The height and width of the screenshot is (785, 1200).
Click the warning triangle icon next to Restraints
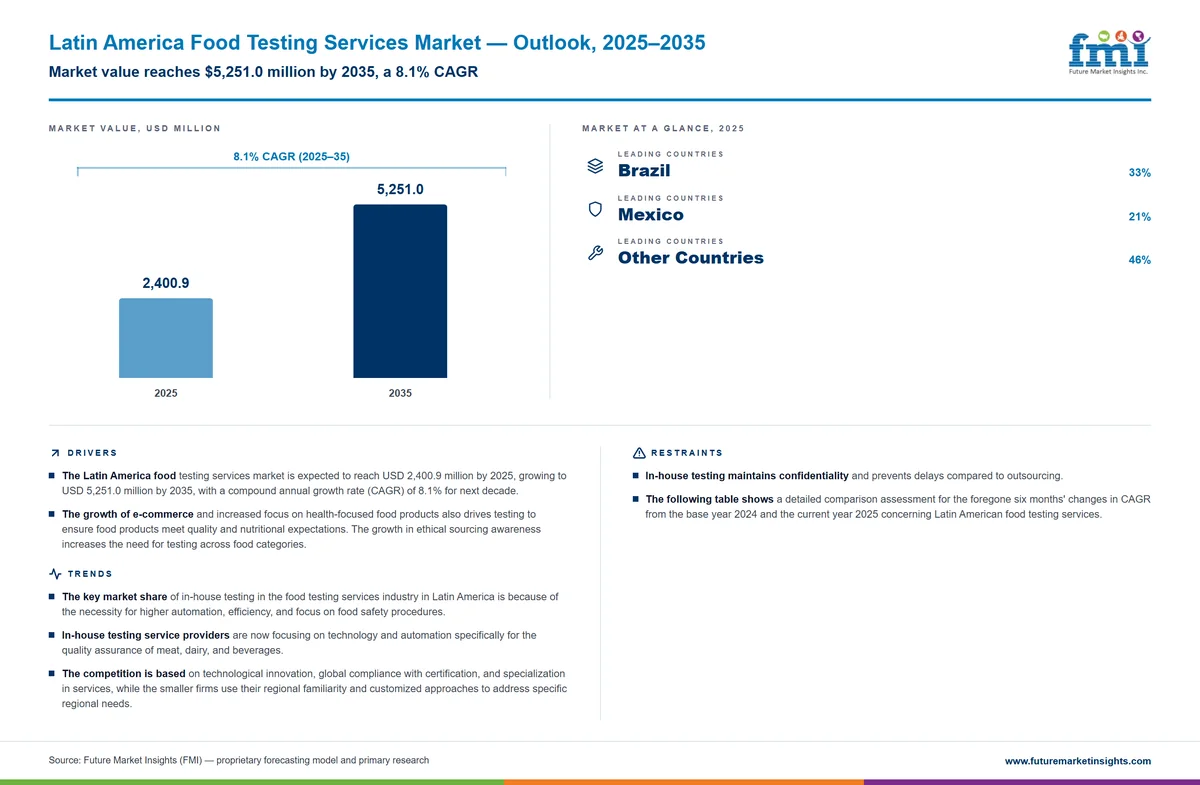click(639, 453)
